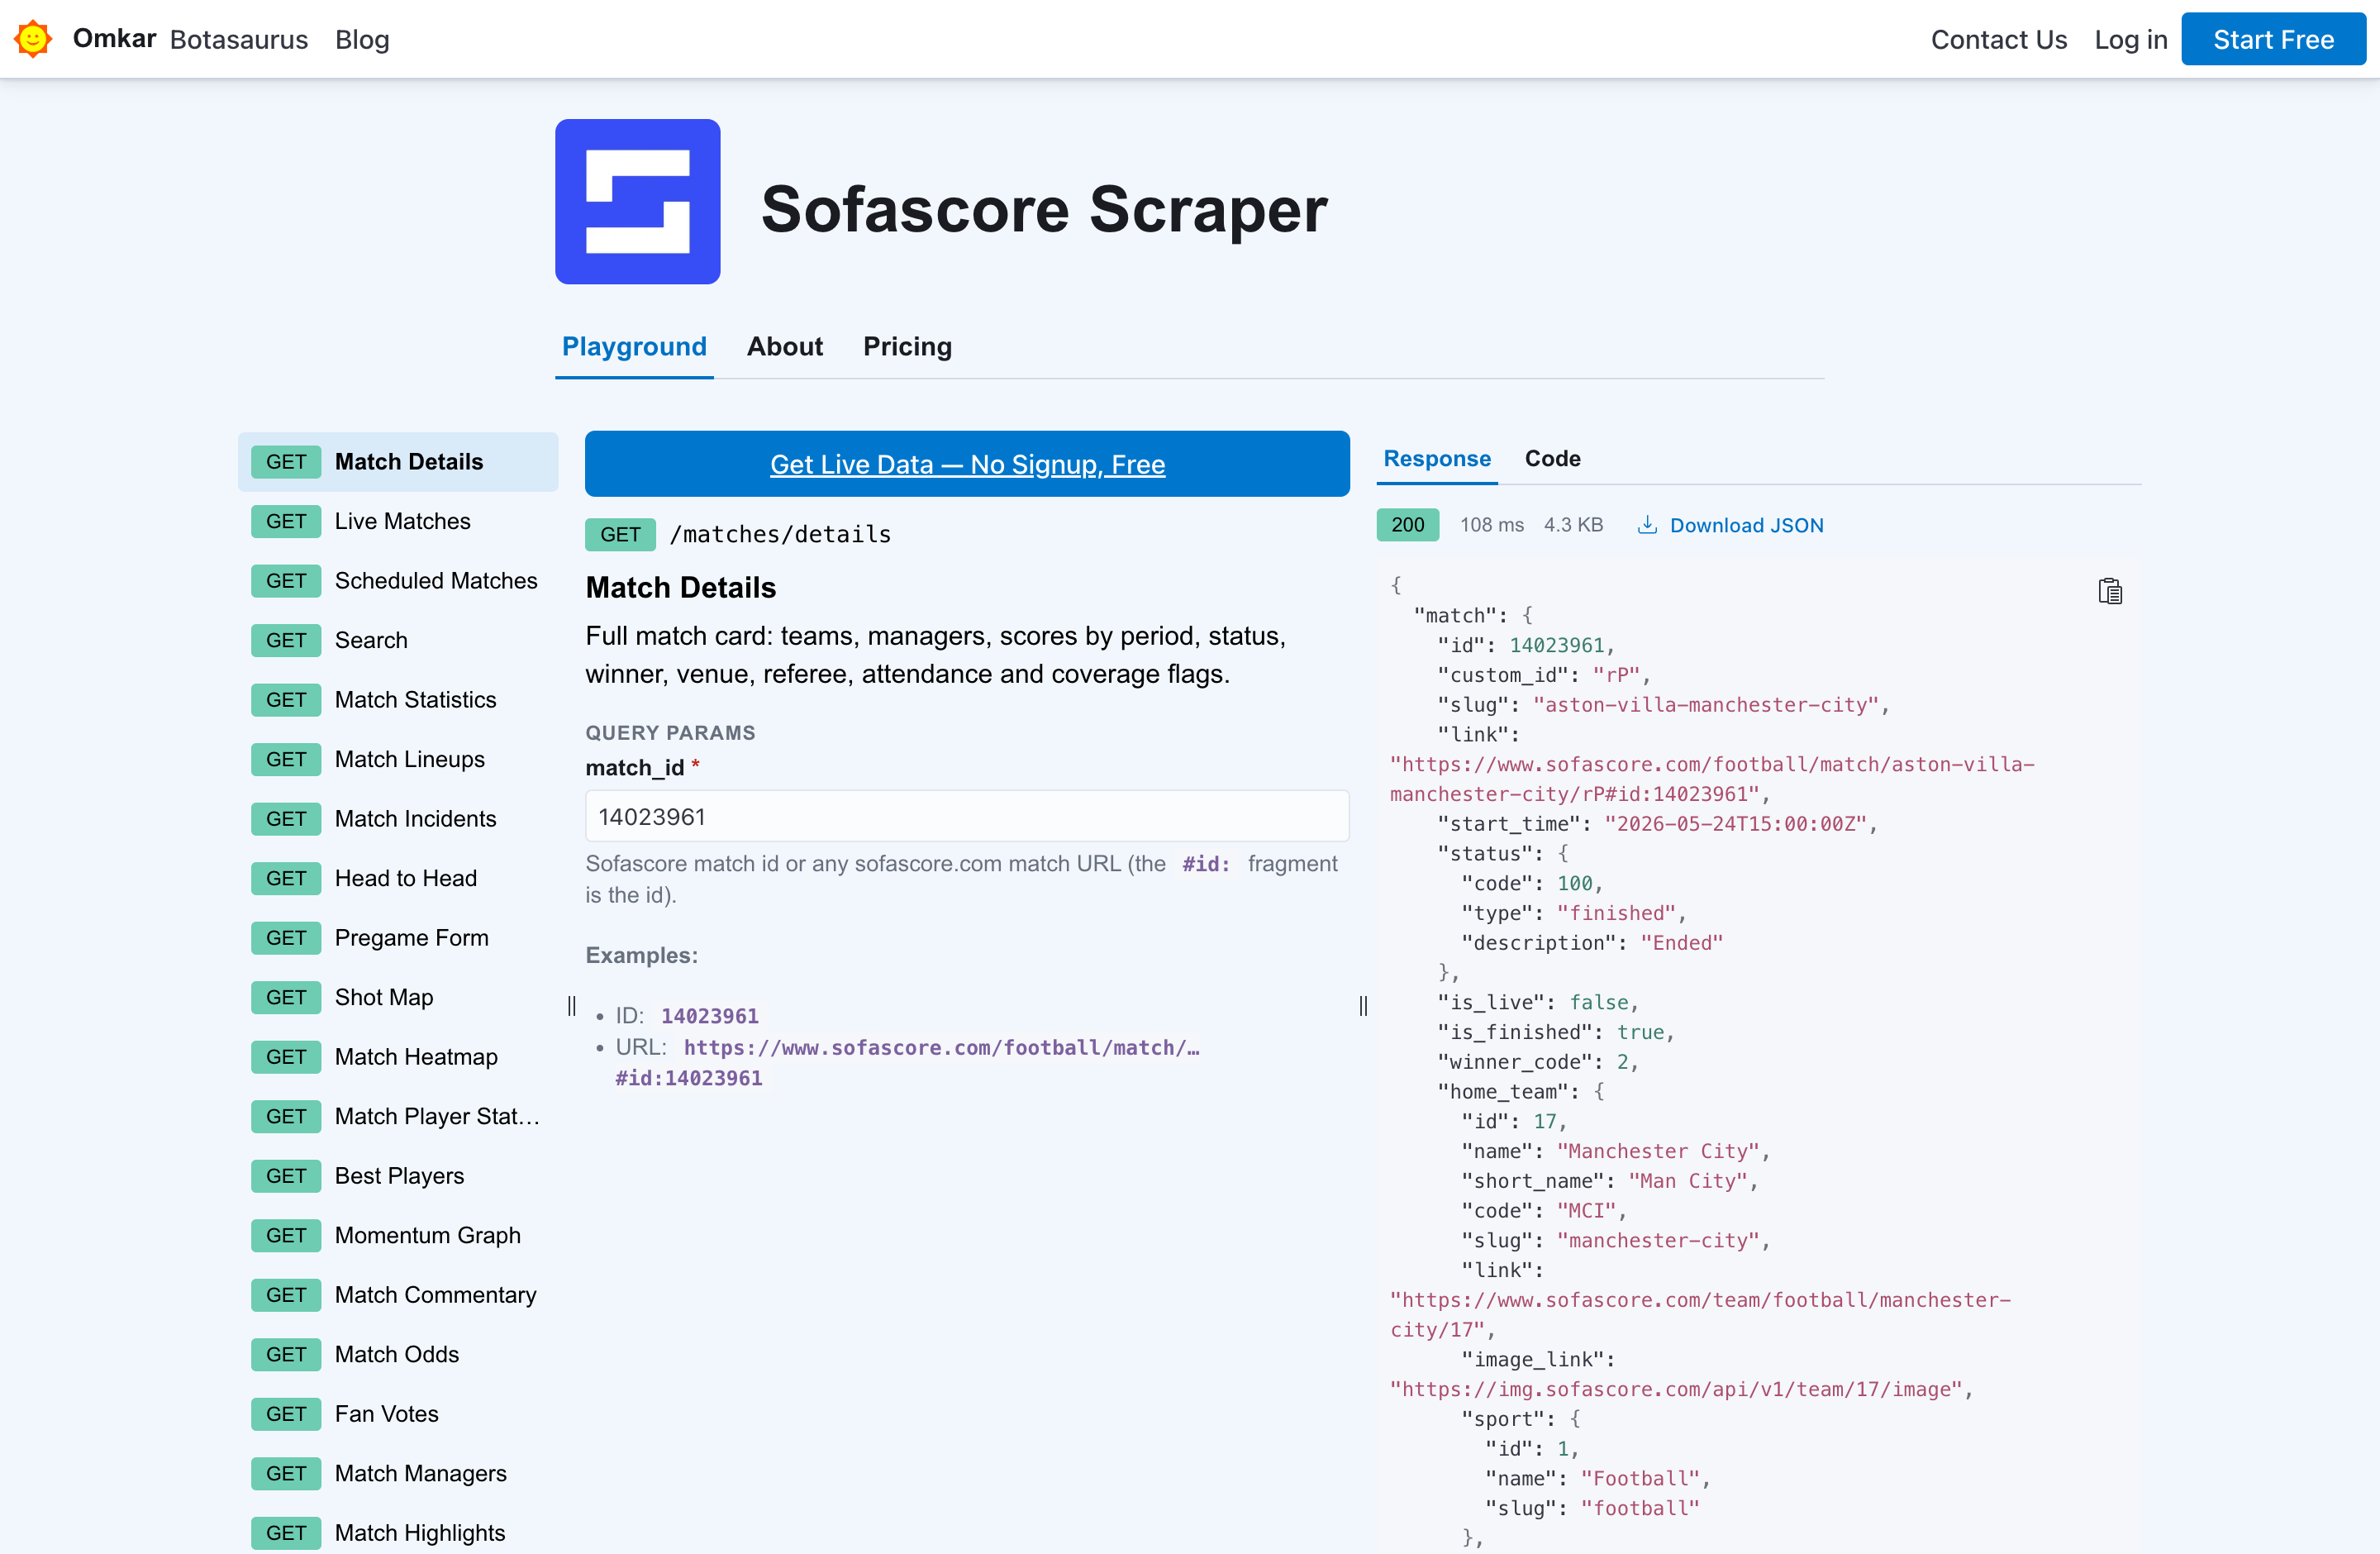Switch to the Pricing tab

click(907, 346)
